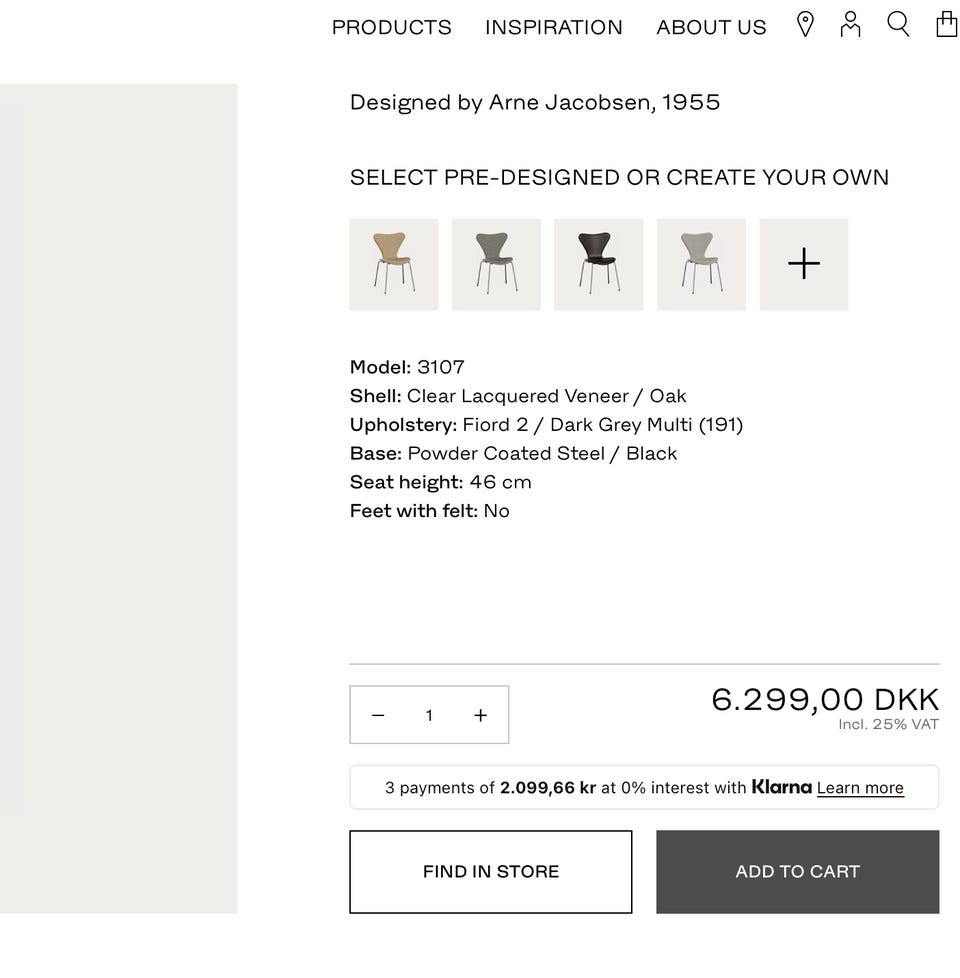The width and height of the screenshot is (960, 978).
Task: Click the Add to Cart button
Action: pos(797,872)
